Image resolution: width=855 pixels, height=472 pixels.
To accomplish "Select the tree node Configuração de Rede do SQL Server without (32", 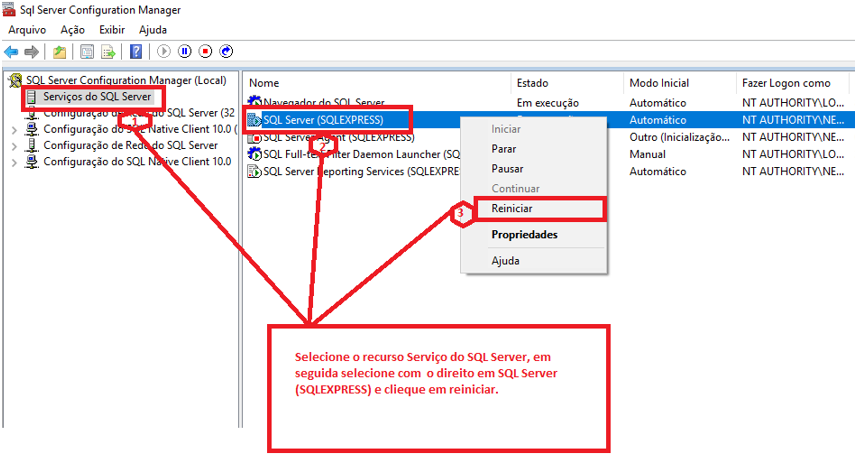I will (x=130, y=146).
